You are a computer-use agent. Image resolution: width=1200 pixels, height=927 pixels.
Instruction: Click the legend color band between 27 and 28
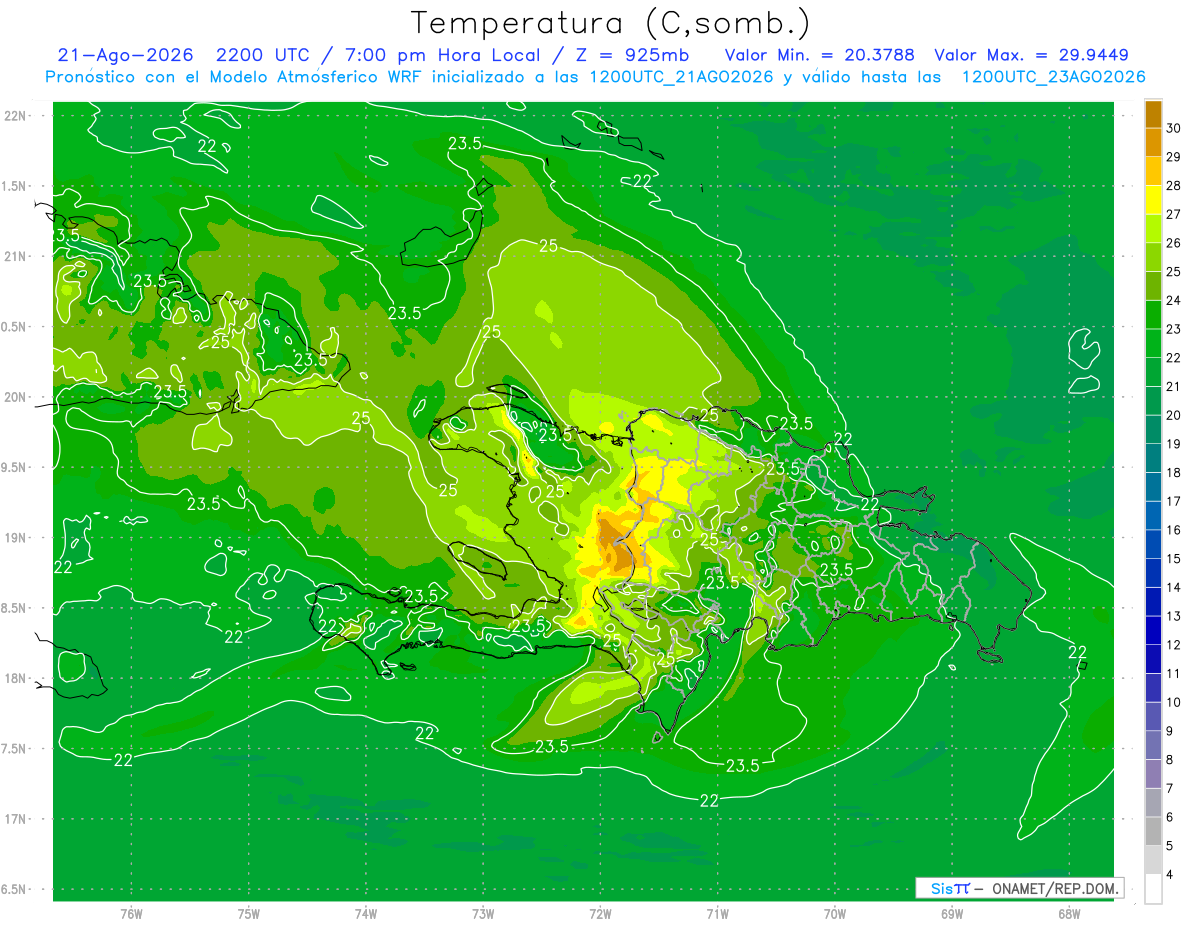[x=1153, y=200]
